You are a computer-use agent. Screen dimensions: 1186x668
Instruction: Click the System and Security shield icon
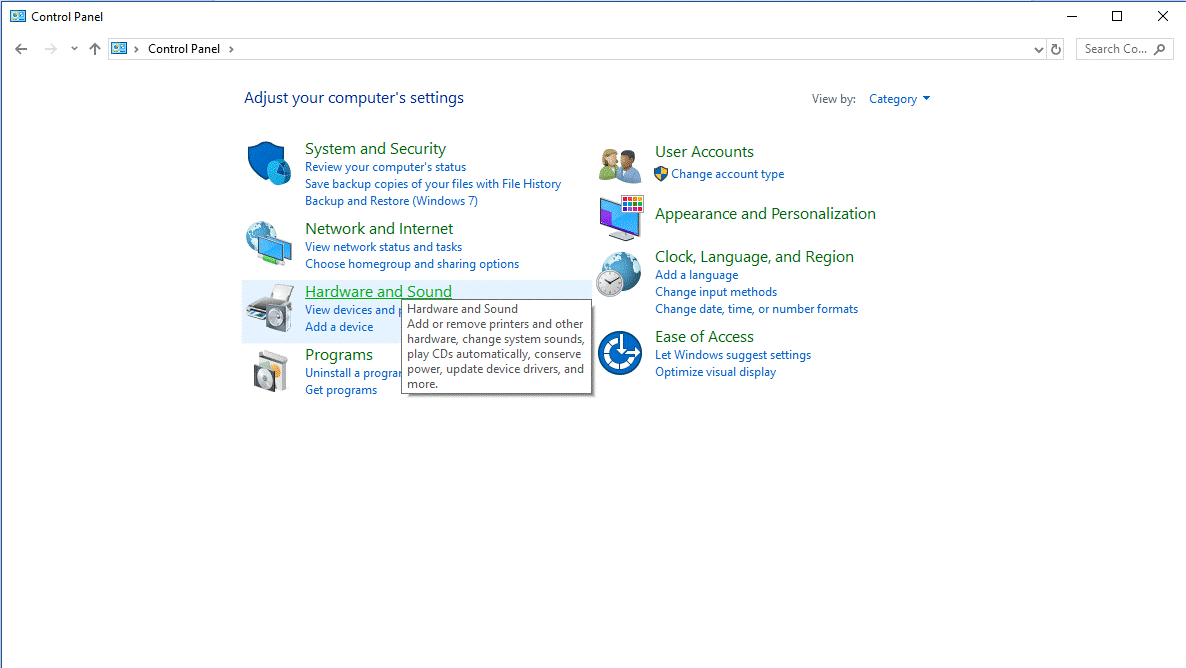pyautogui.click(x=269, y=163)
